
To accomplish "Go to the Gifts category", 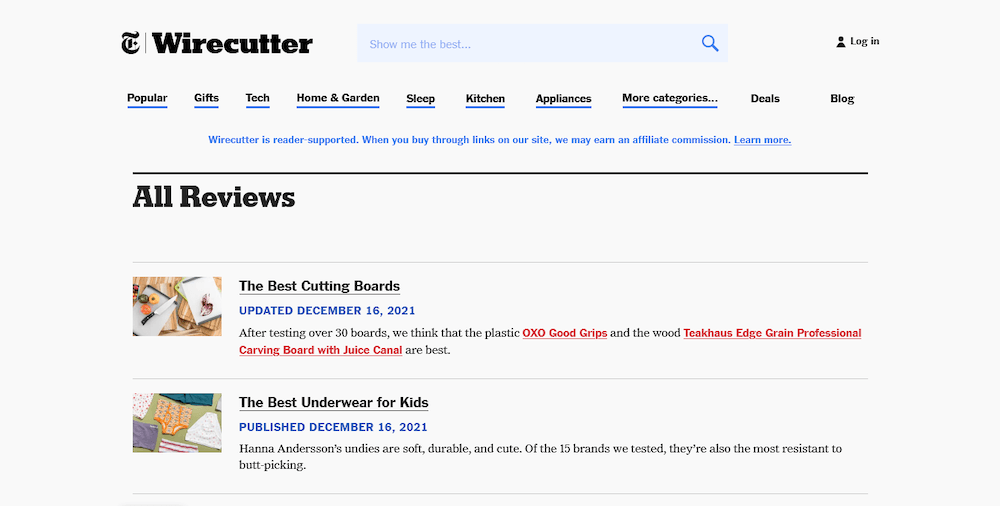I will [207, 98].
